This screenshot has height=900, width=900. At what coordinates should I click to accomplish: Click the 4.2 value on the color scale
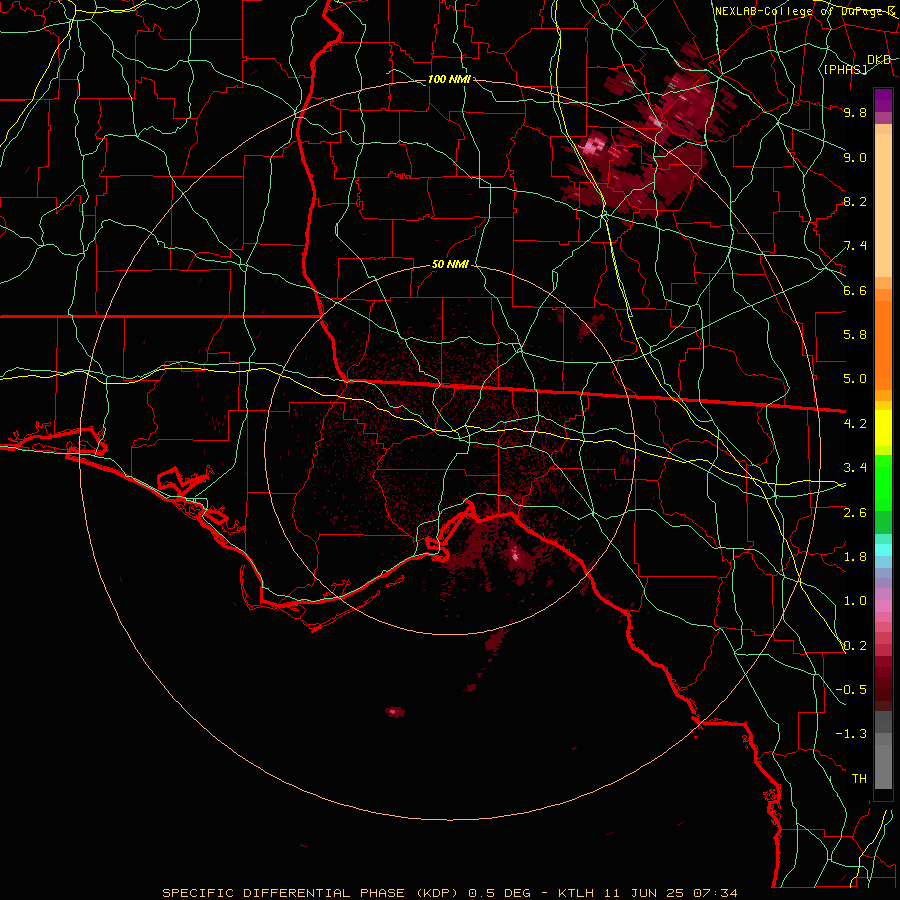click(855, 424)
